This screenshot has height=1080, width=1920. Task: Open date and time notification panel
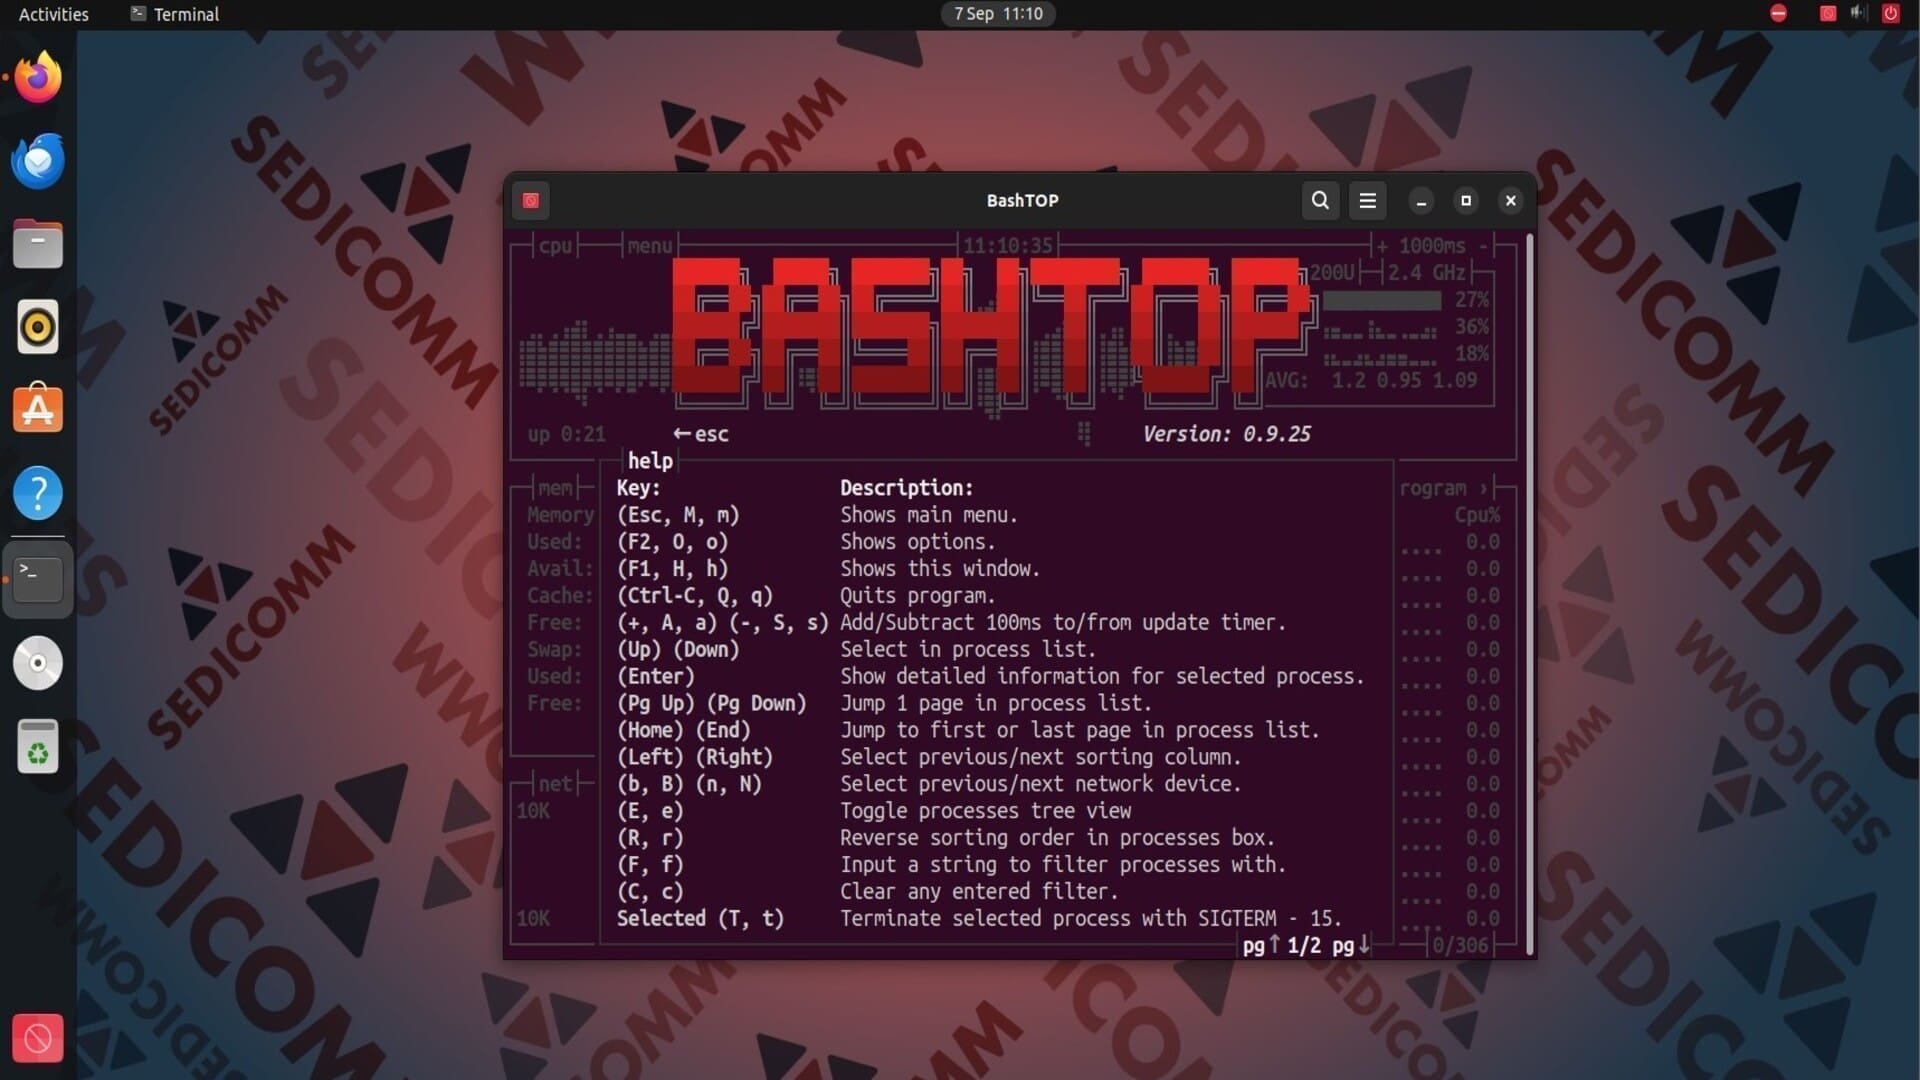pos(997,14)
